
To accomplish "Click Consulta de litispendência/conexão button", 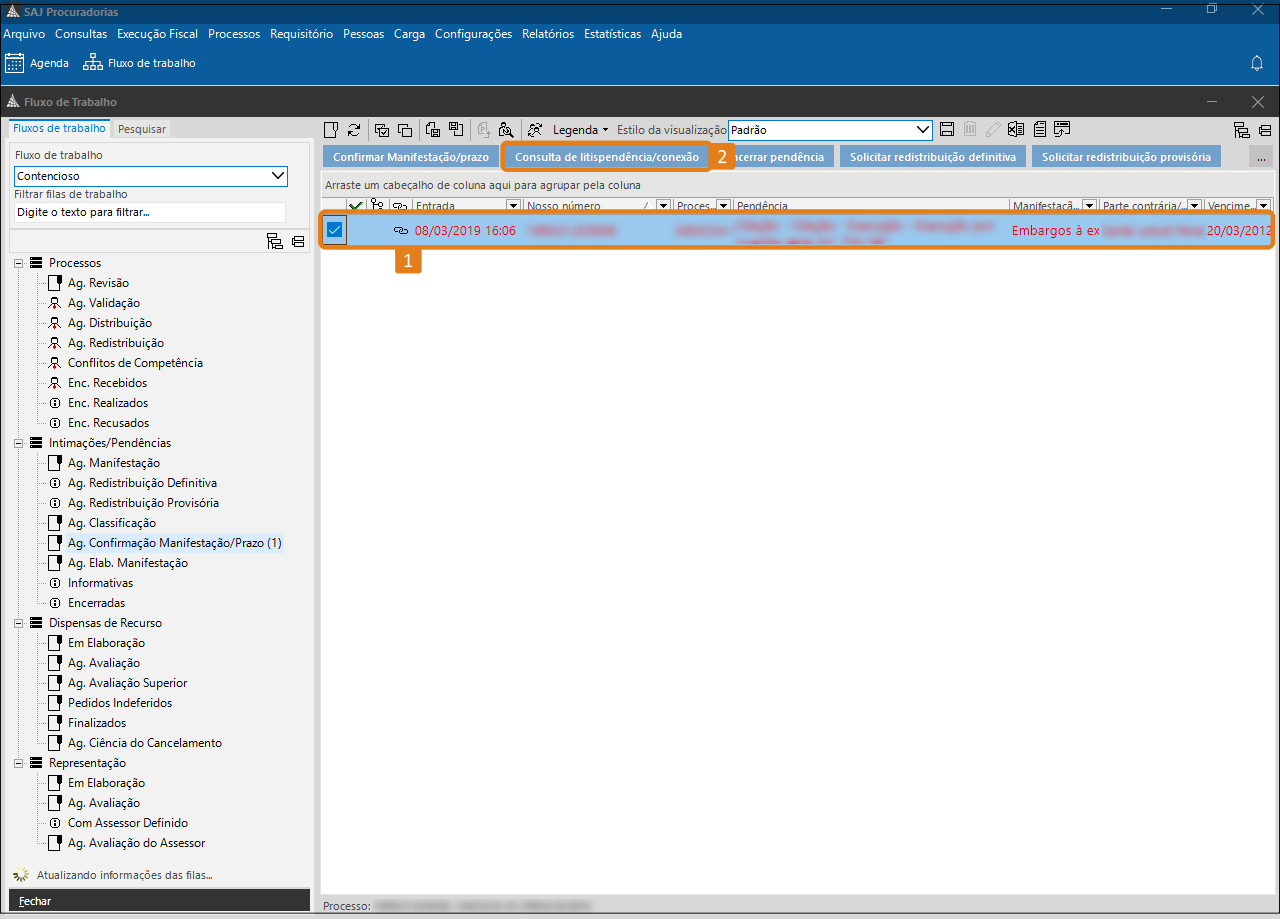I will click(606, 157).
